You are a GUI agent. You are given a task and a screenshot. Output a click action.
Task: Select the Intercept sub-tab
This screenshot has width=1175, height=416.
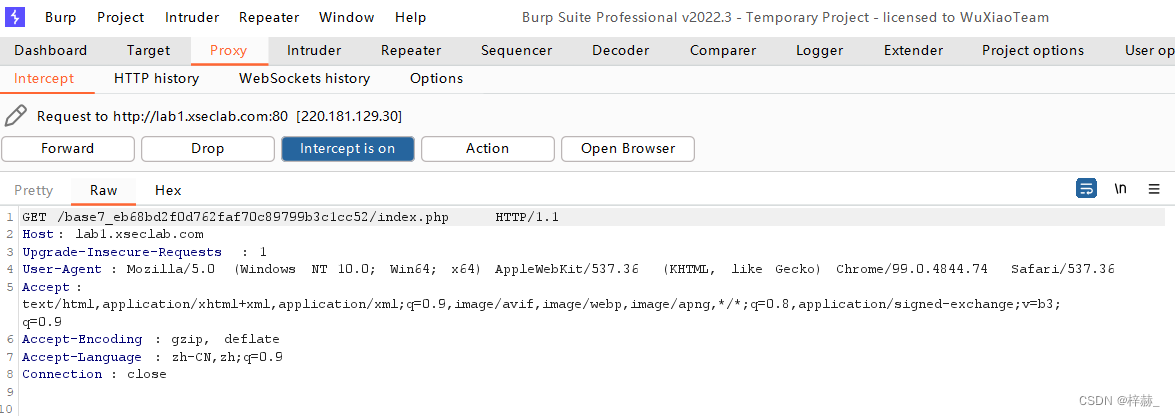pos(44,79)
